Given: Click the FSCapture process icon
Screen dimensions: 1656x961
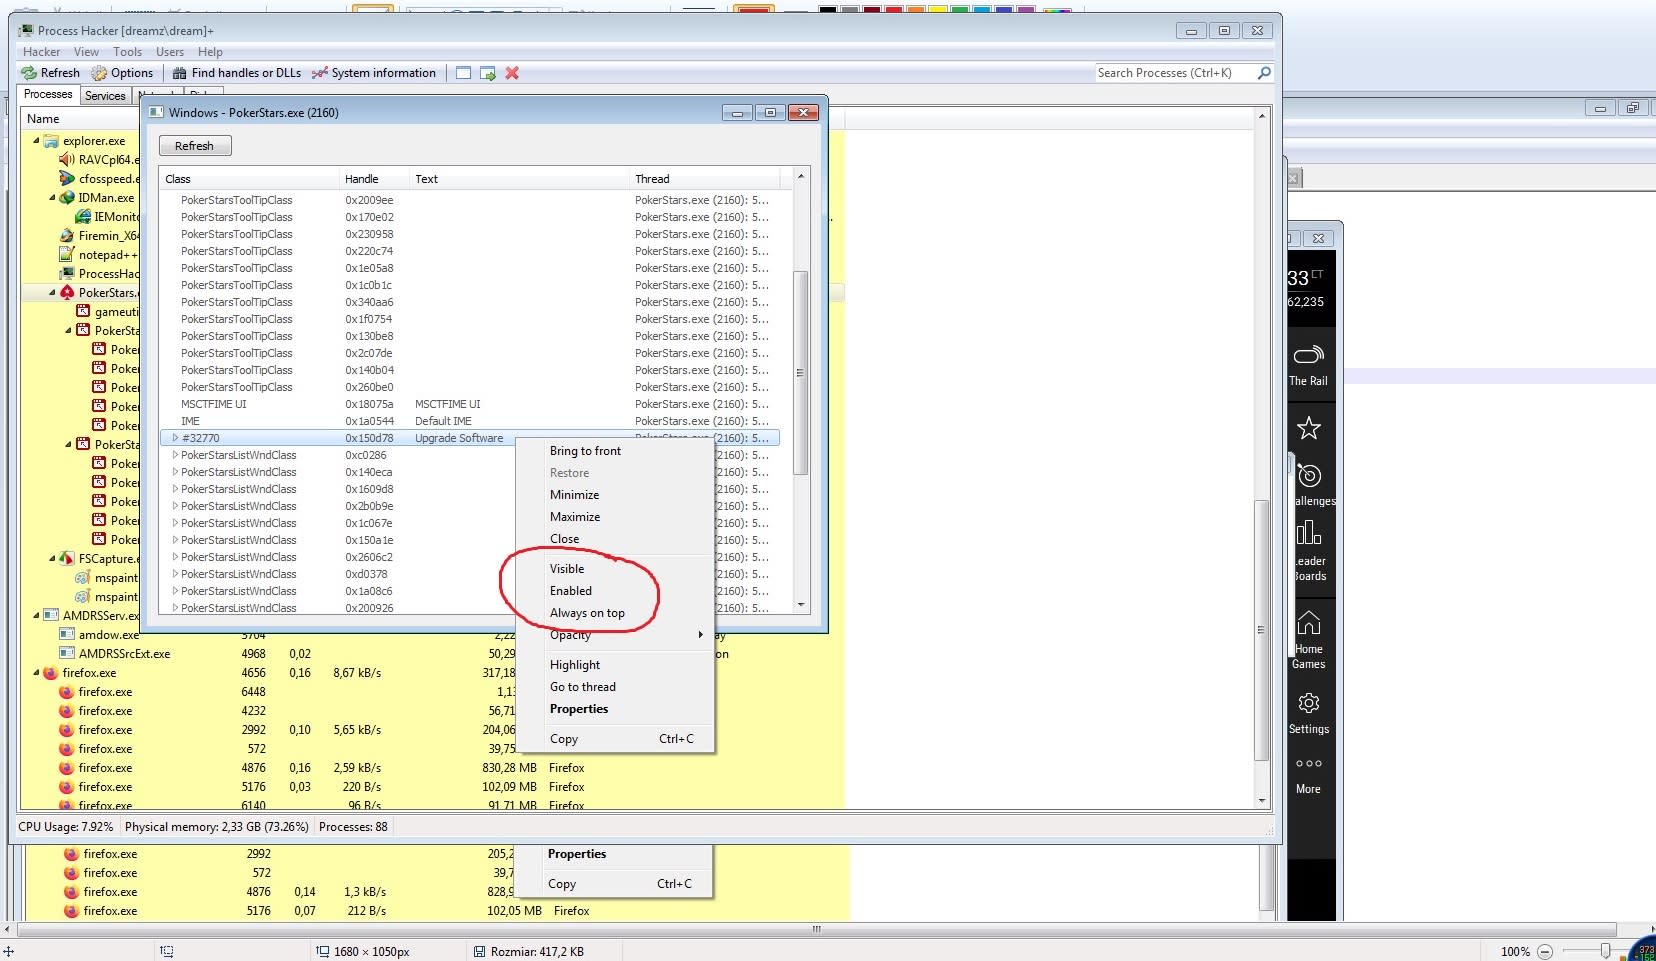Looking at the screenshot, I should (67, 559).
